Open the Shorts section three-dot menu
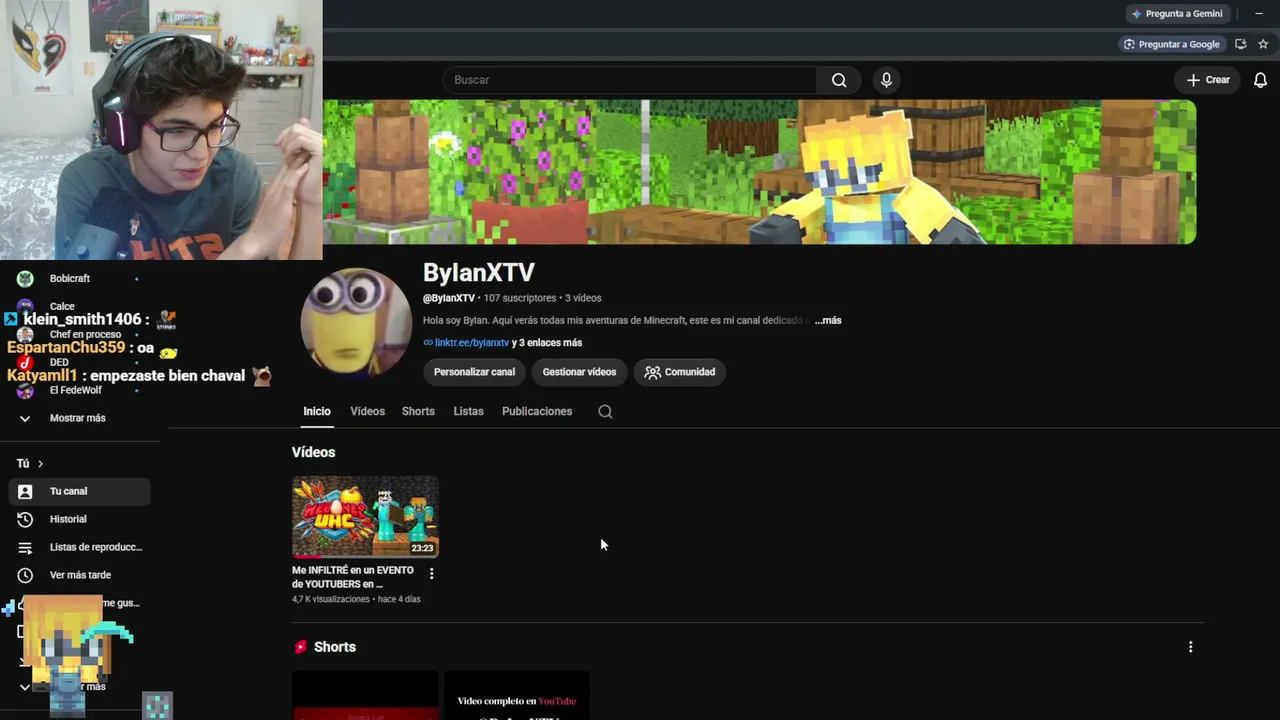Image resolution: width=1280 pixels, height=720 pixels. (x=1190, y=647)
